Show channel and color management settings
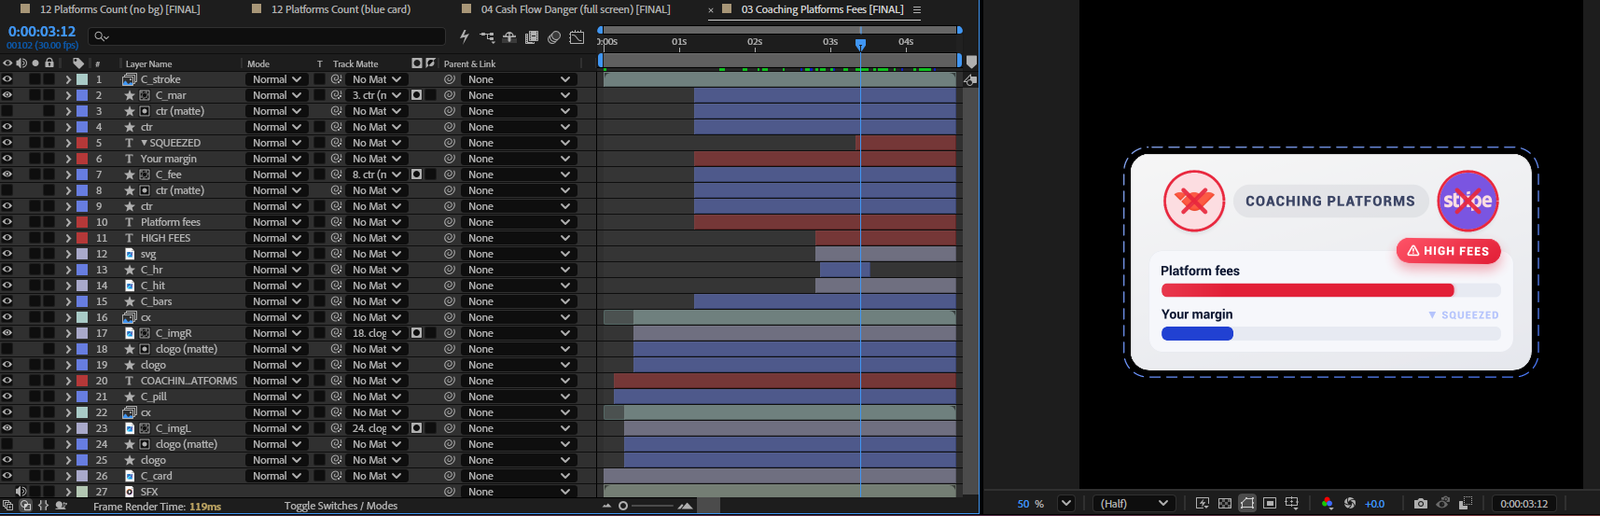 (1327, 503)
